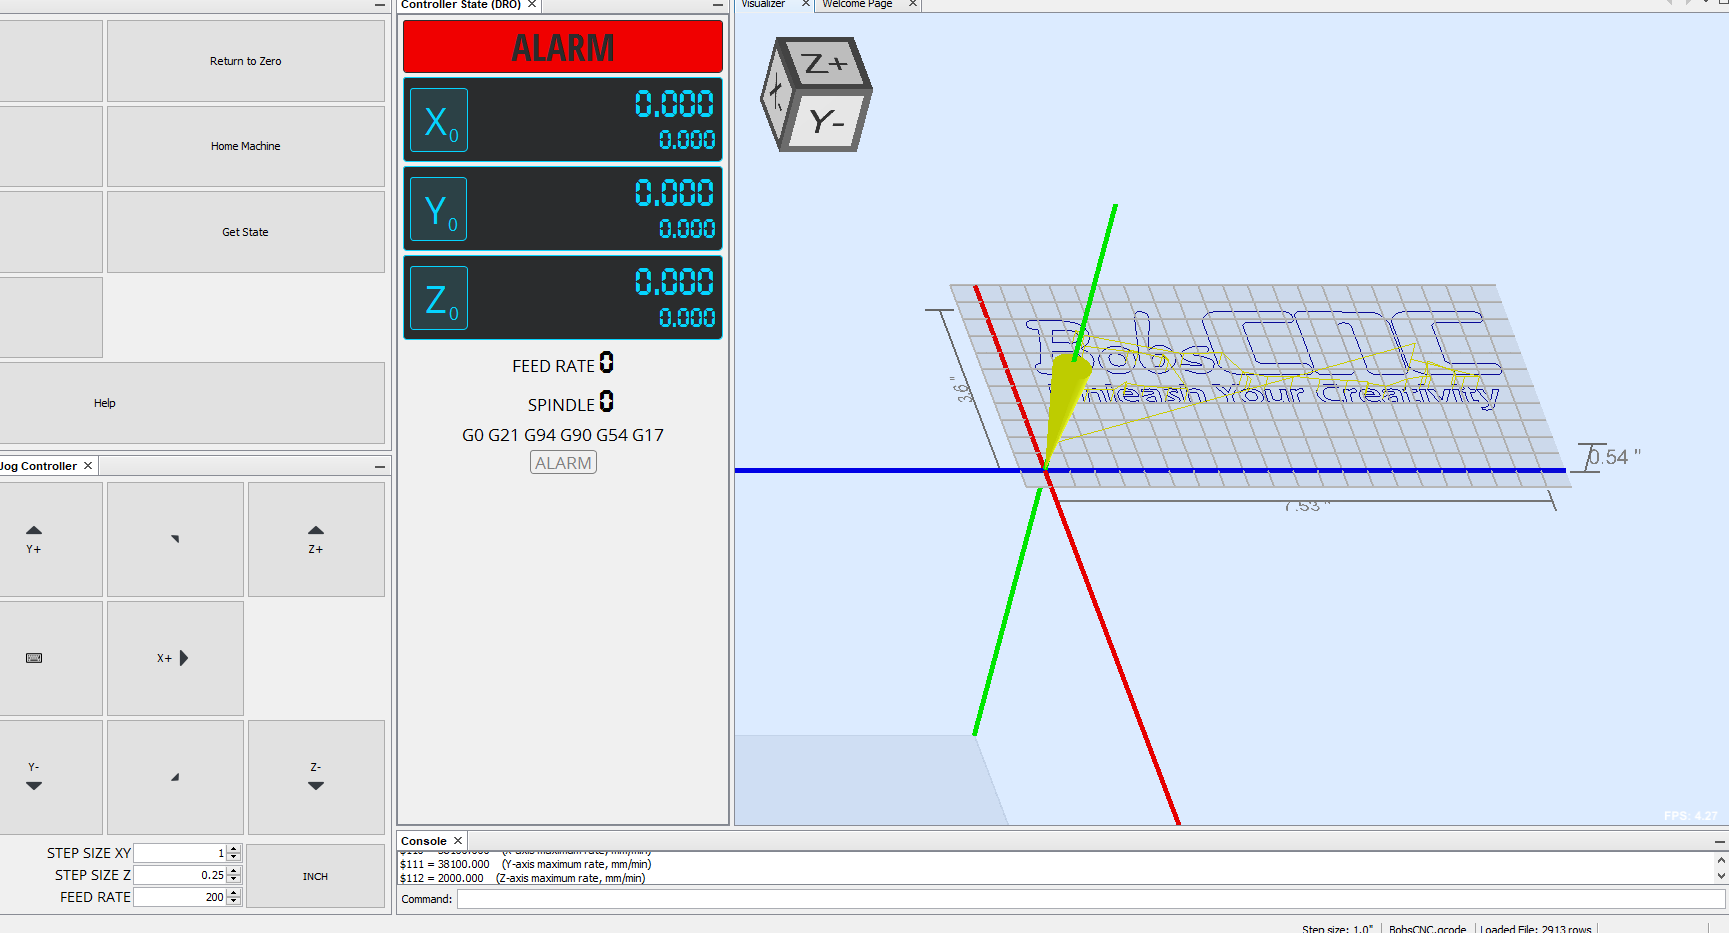1729x933 pixels.
Task: Minimize the Controller State panel
Action: 717,5
